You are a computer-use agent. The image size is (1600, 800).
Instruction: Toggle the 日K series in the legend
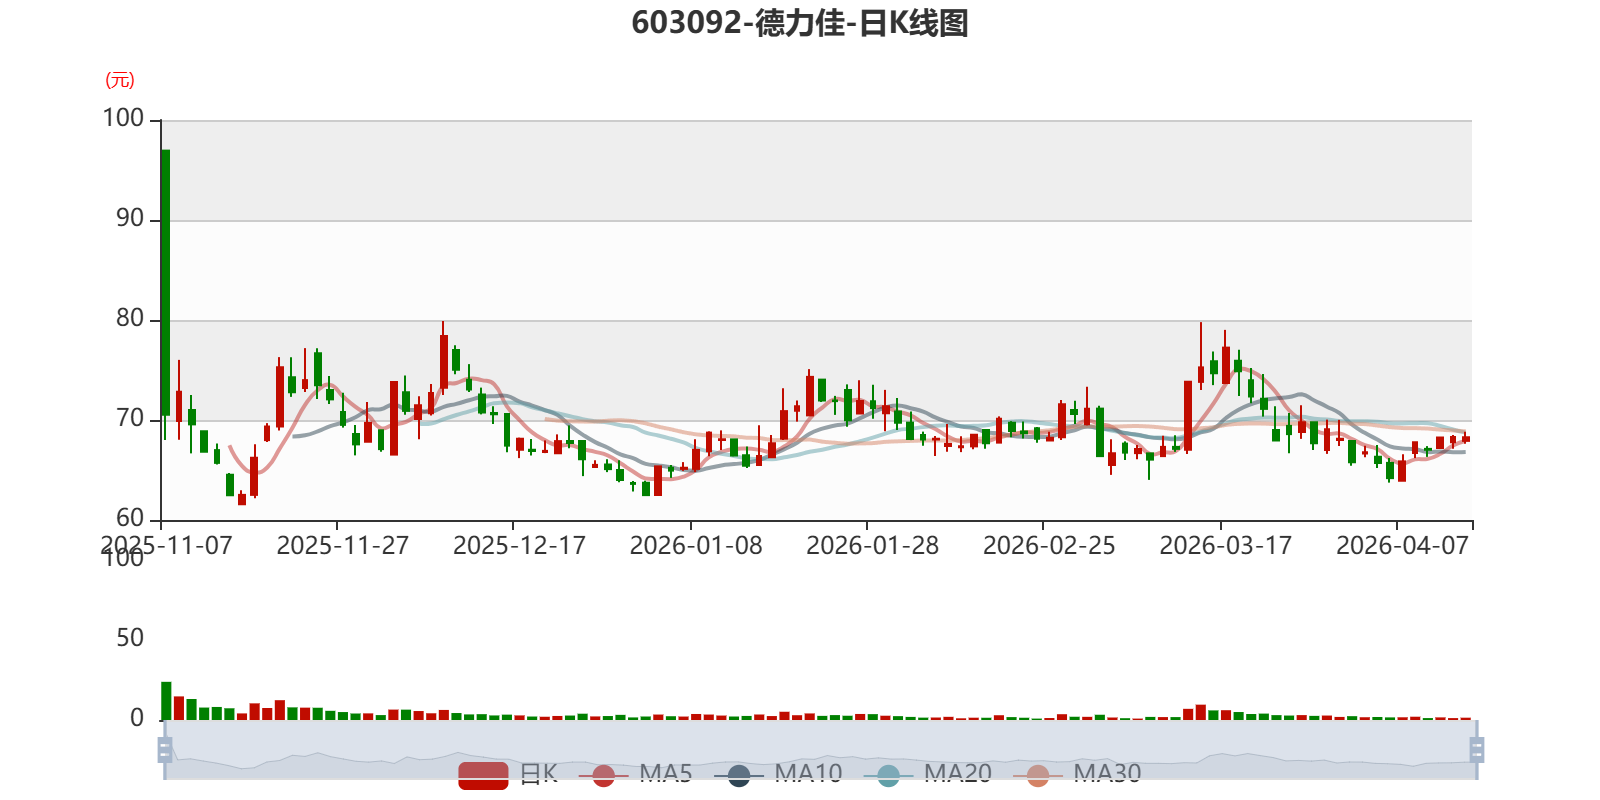pos(508,774)
